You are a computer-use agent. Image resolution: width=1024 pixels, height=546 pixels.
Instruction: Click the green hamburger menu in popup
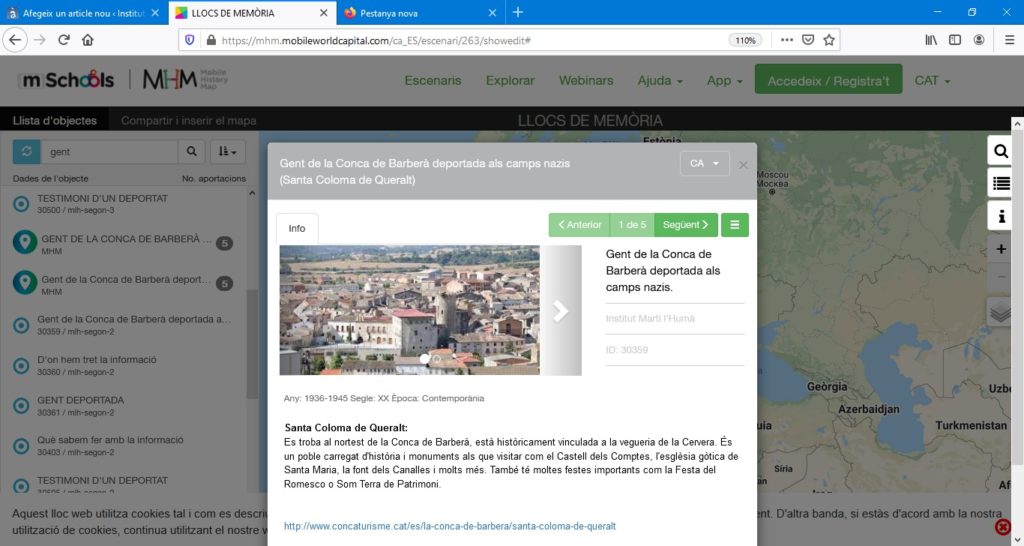734,225
